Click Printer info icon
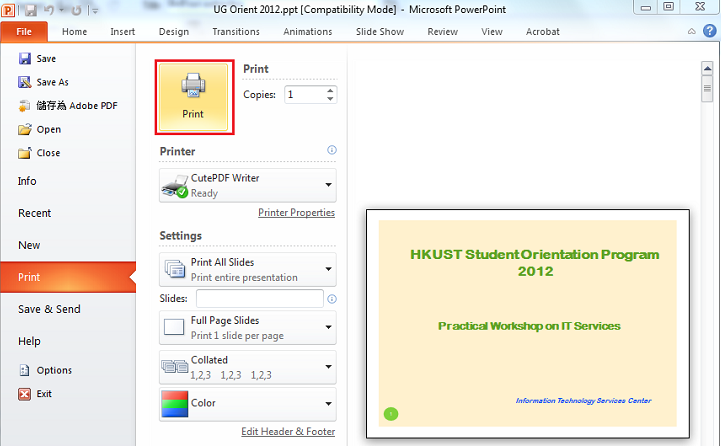 click(x=331, y=151)
